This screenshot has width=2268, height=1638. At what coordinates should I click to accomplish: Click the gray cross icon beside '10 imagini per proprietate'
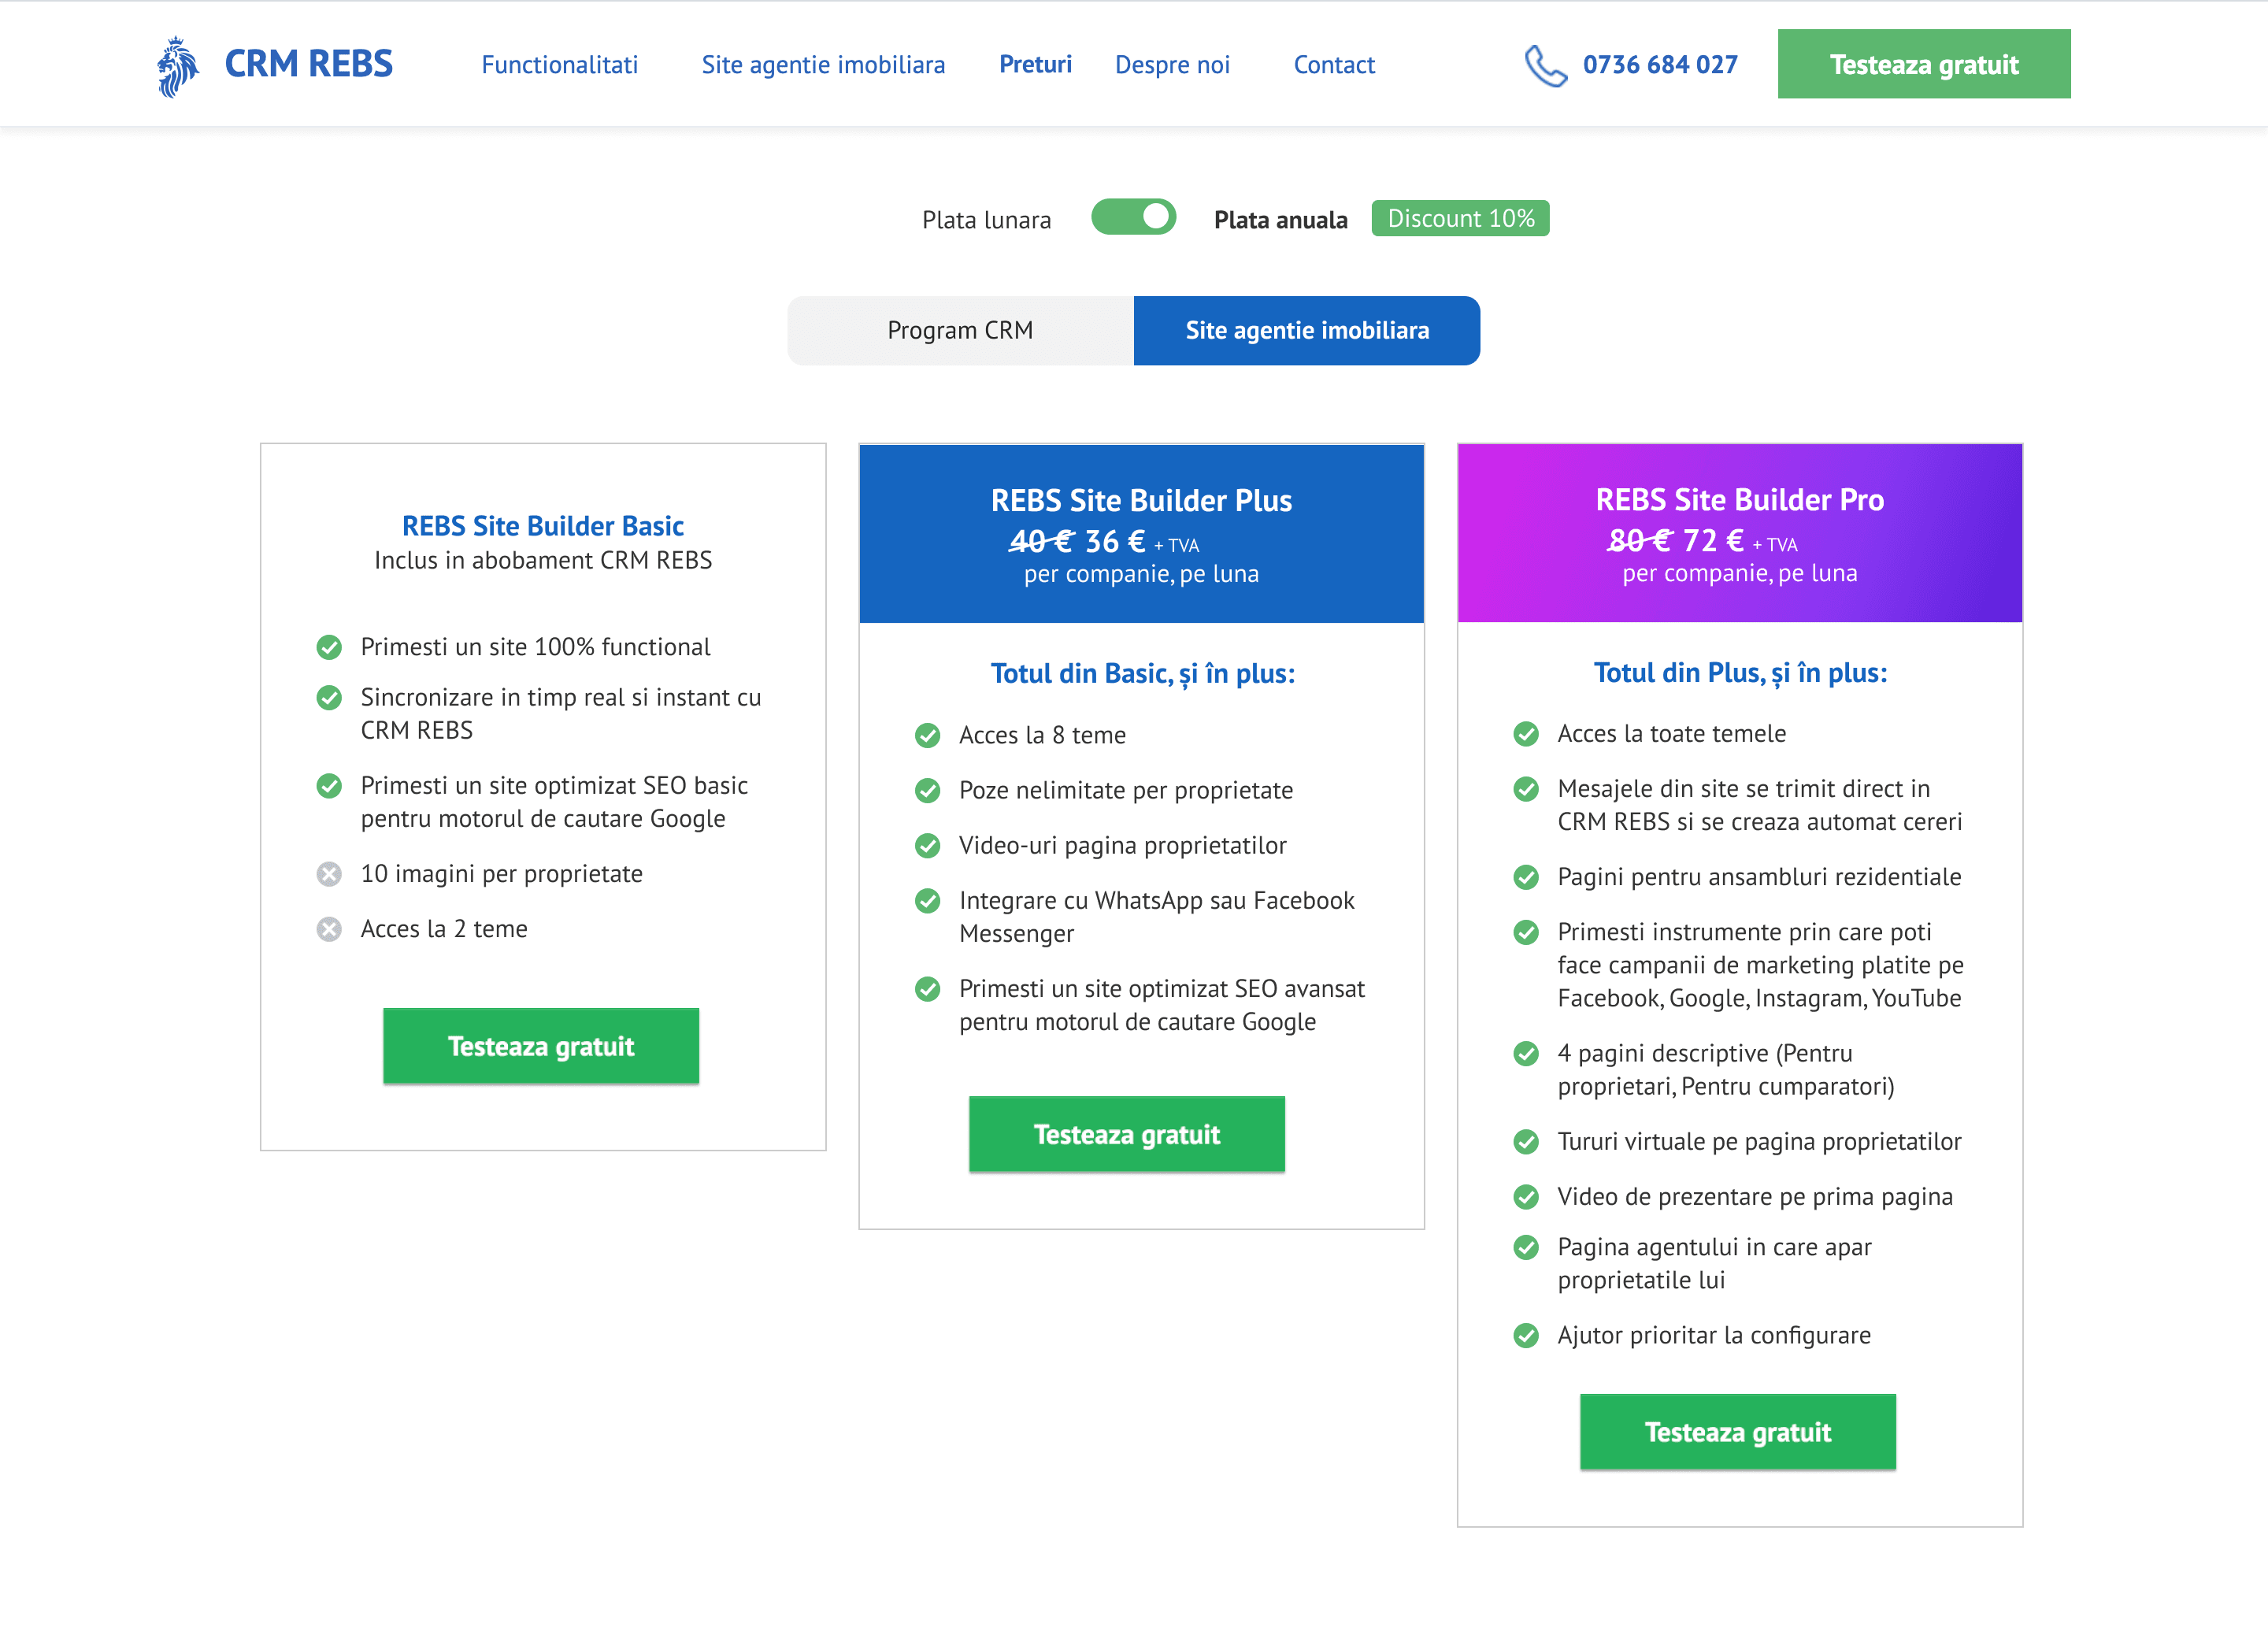pos(329,873)
